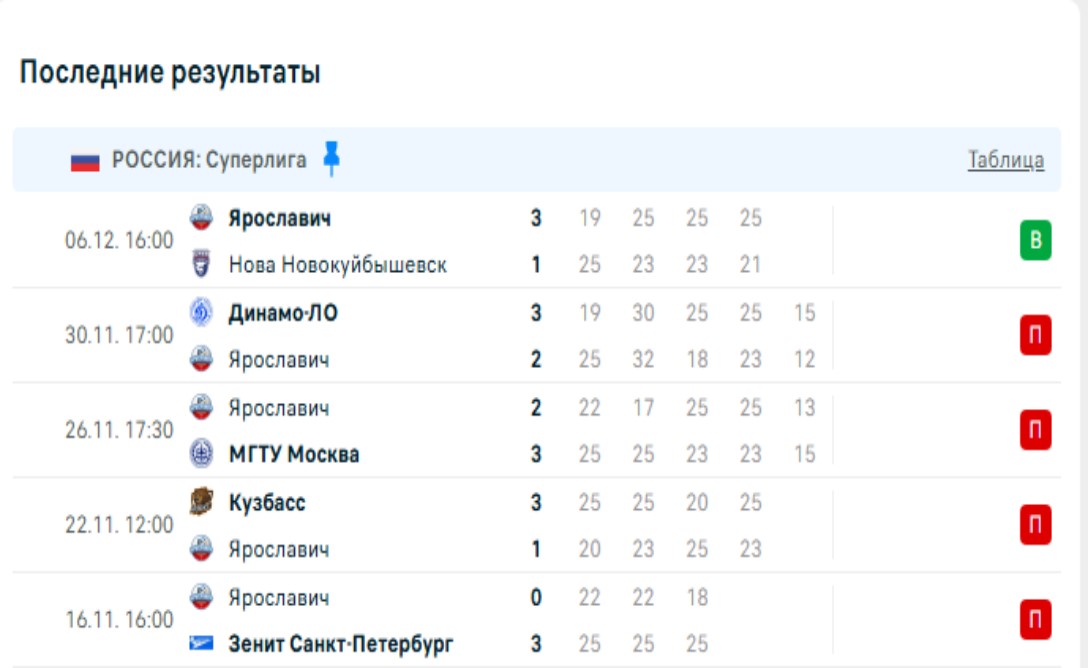1088x668 pixels.
Task: Click the Кузбасс team logo
Action: [201, 502]
